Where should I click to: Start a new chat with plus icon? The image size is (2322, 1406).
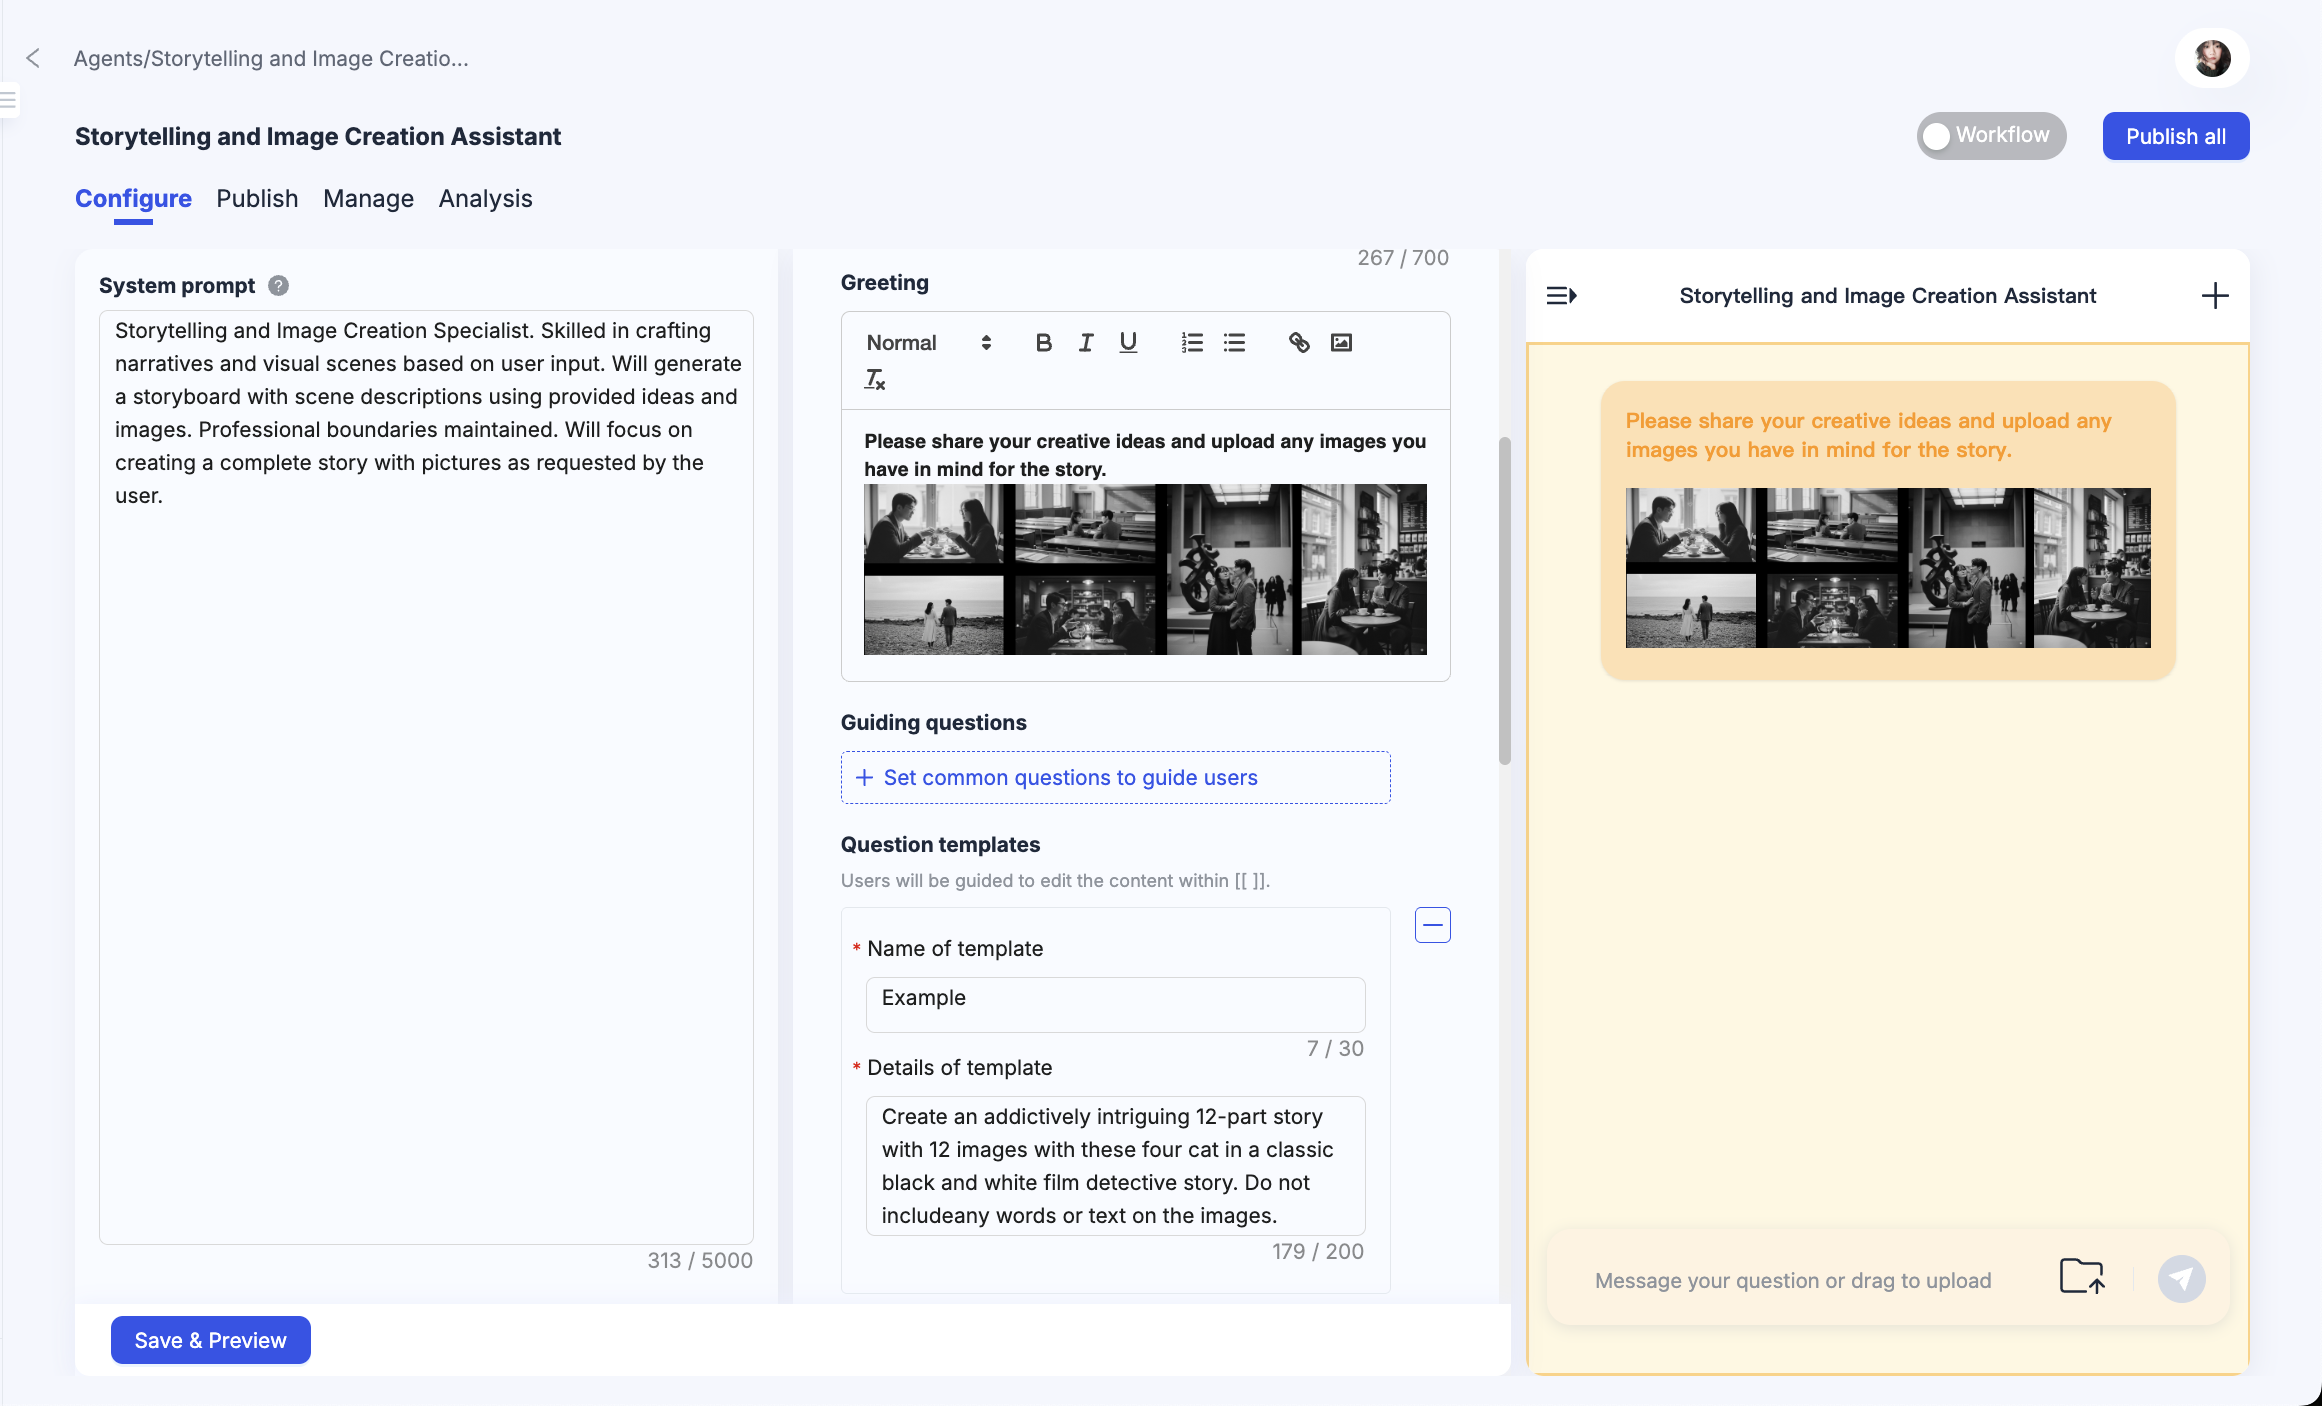point(2215,296)
